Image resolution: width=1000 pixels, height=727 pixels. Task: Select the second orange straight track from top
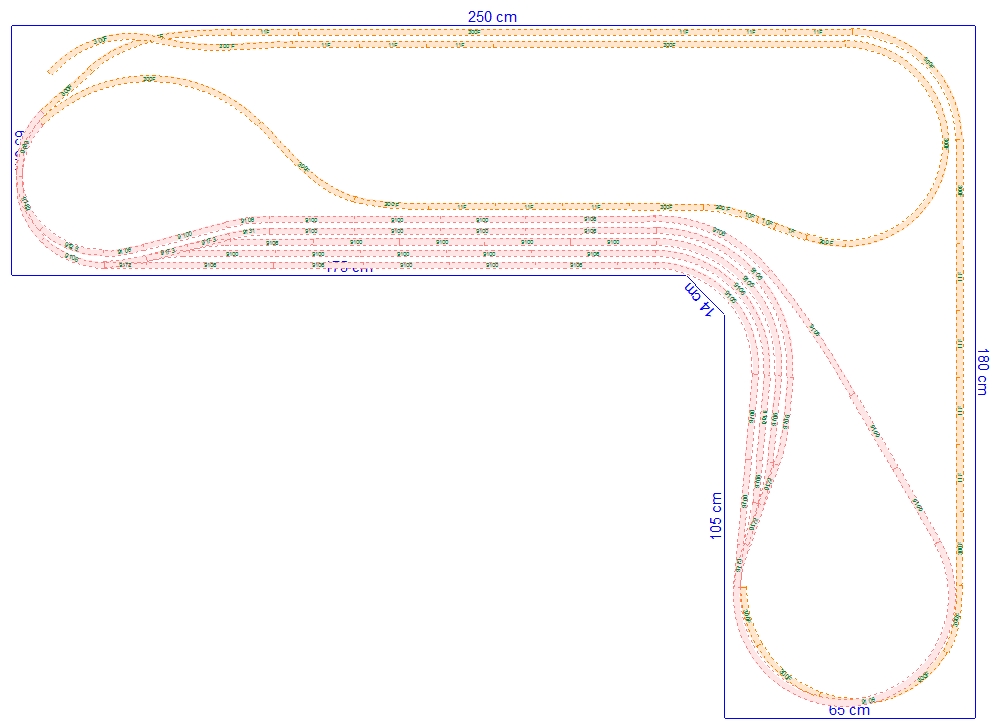click(x=500, y=45)
